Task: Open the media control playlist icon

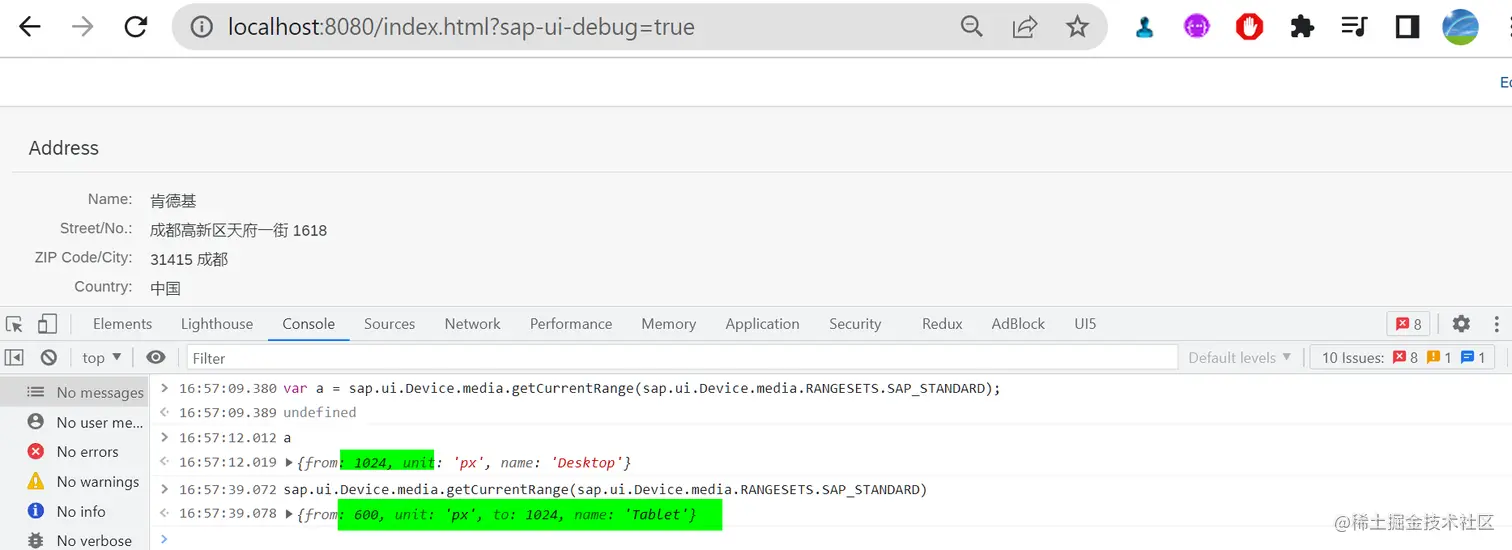Action: tap(1355, 27)
